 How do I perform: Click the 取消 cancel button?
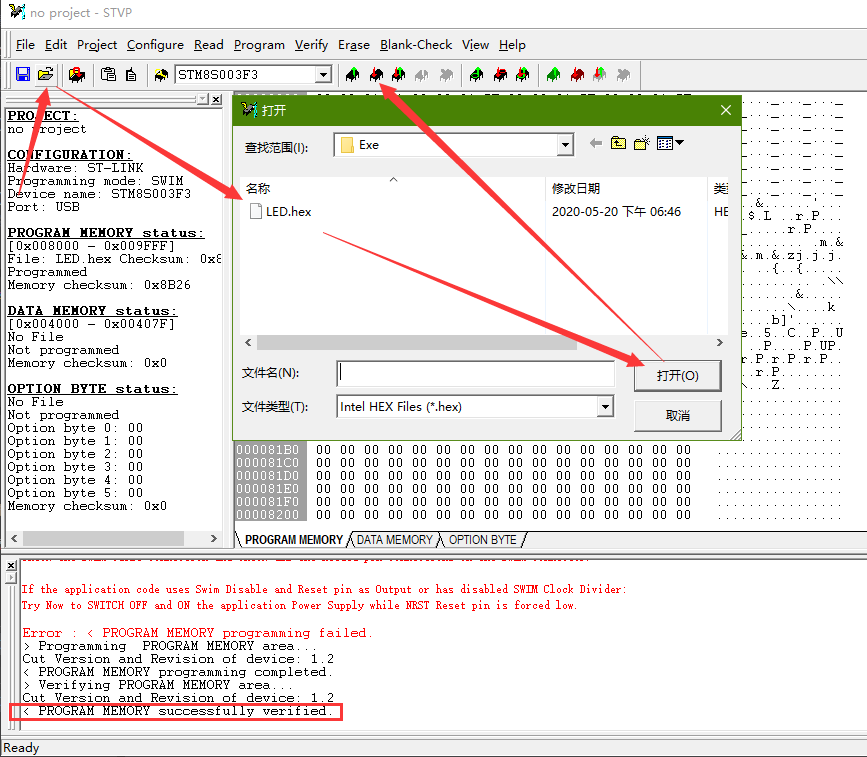(x=677, y=415)
